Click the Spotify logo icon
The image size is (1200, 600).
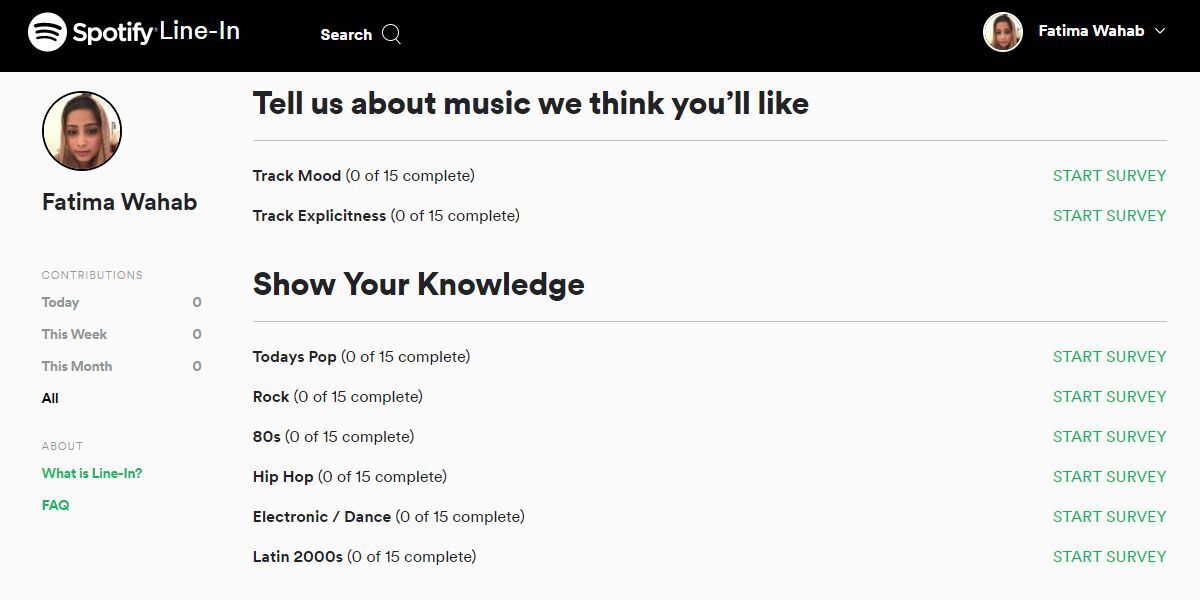pos(47,32)
